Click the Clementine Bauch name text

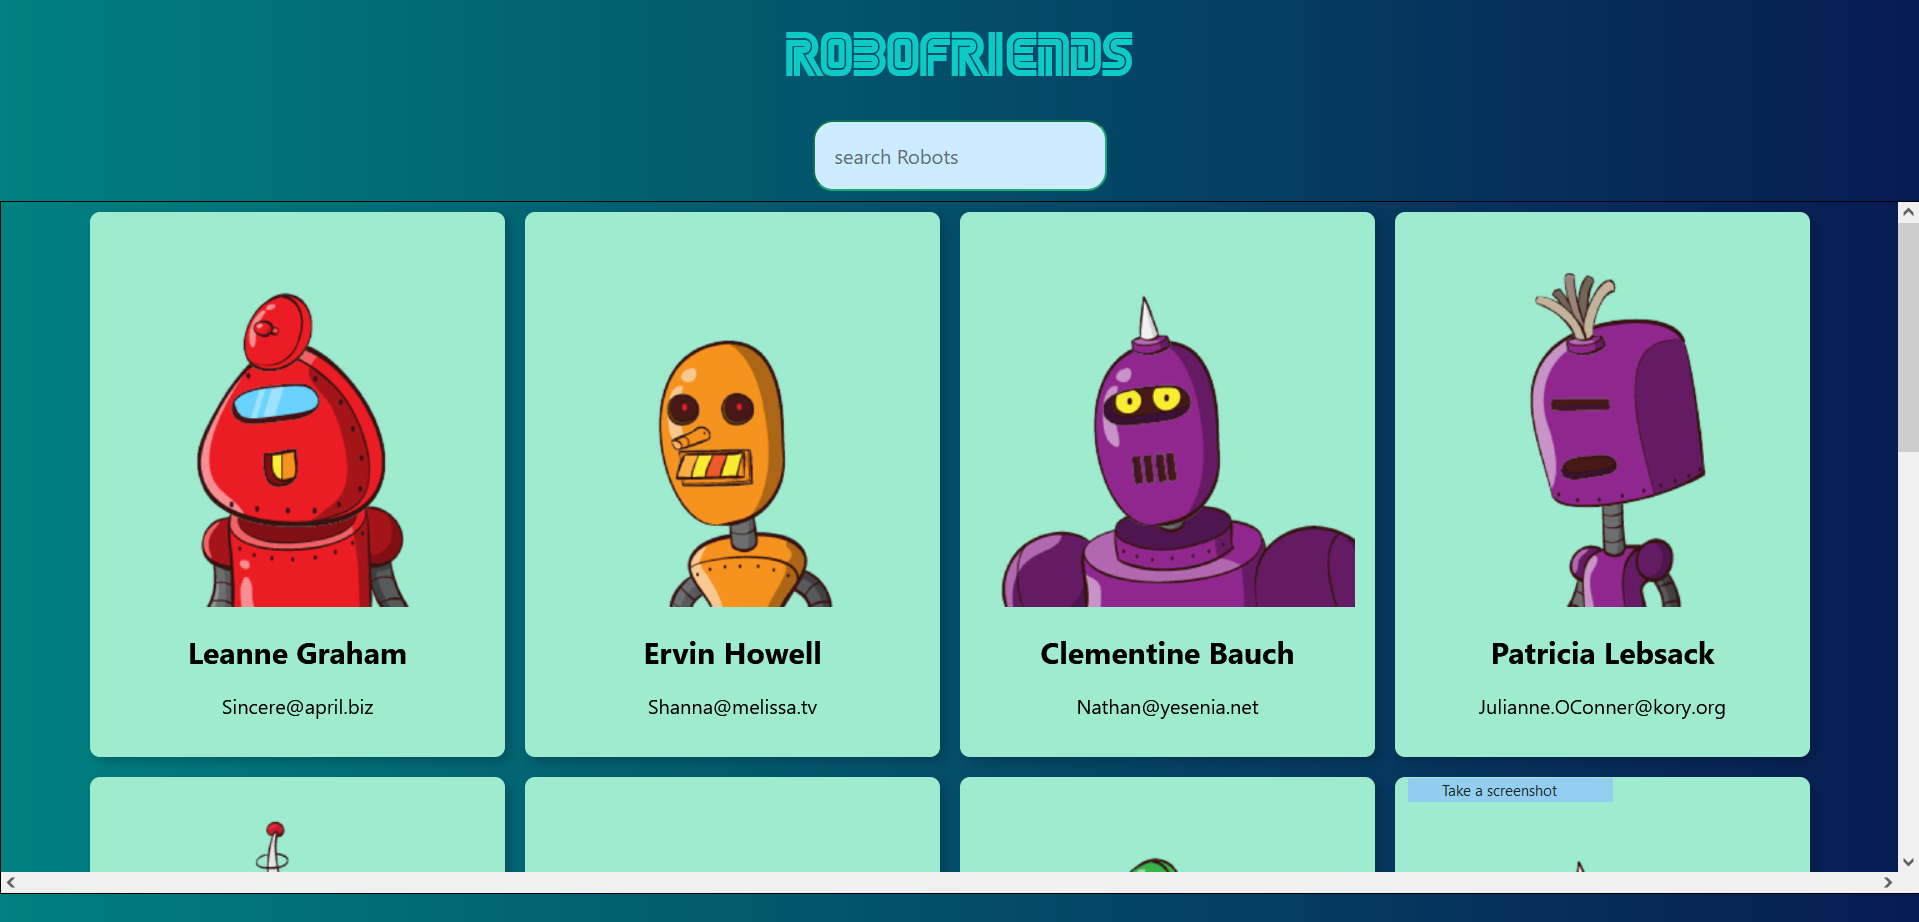[x=1167, y=654]
